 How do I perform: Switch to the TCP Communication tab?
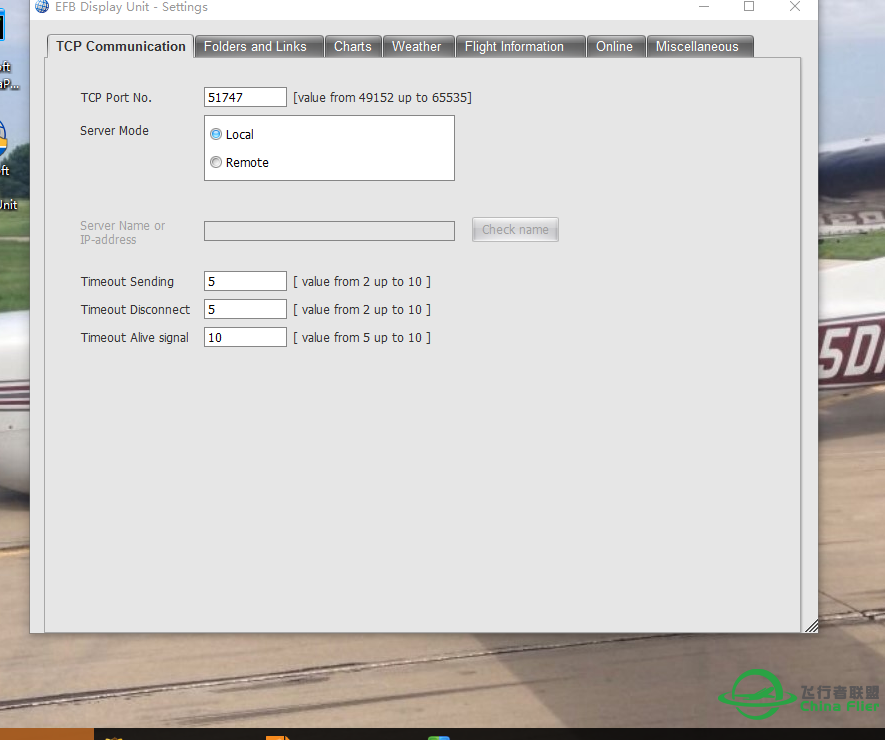(x=120, y=46)
